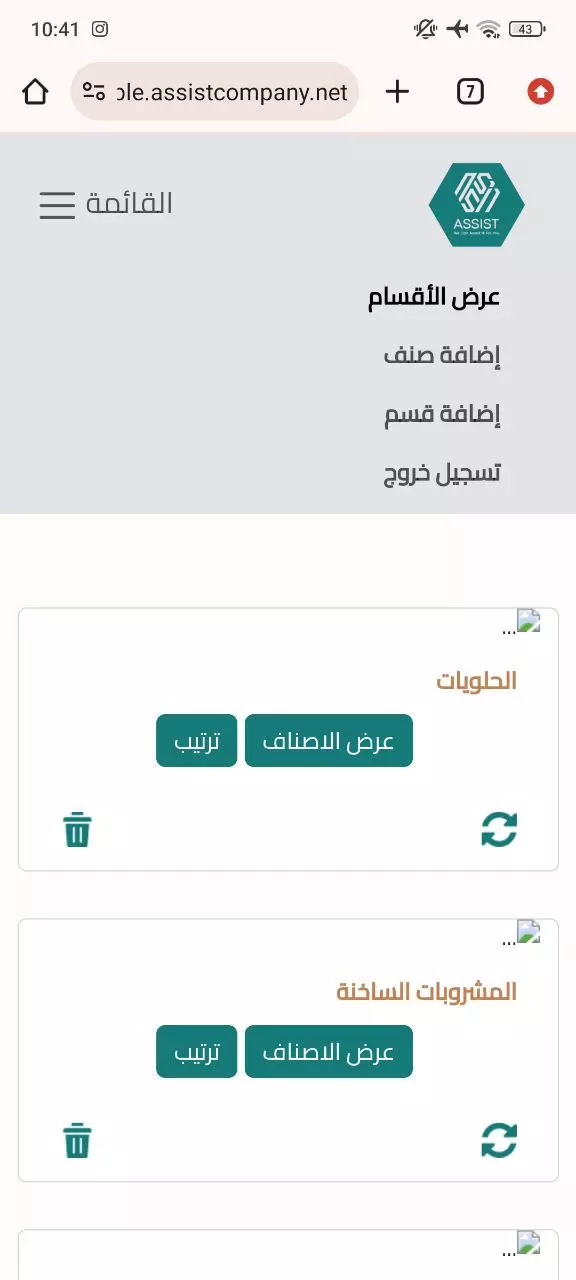Image resolution: width=576 pixels, height=1280 pixels.
Task: Delete the الحلويات category using trash icon
Action: [78, 829]
